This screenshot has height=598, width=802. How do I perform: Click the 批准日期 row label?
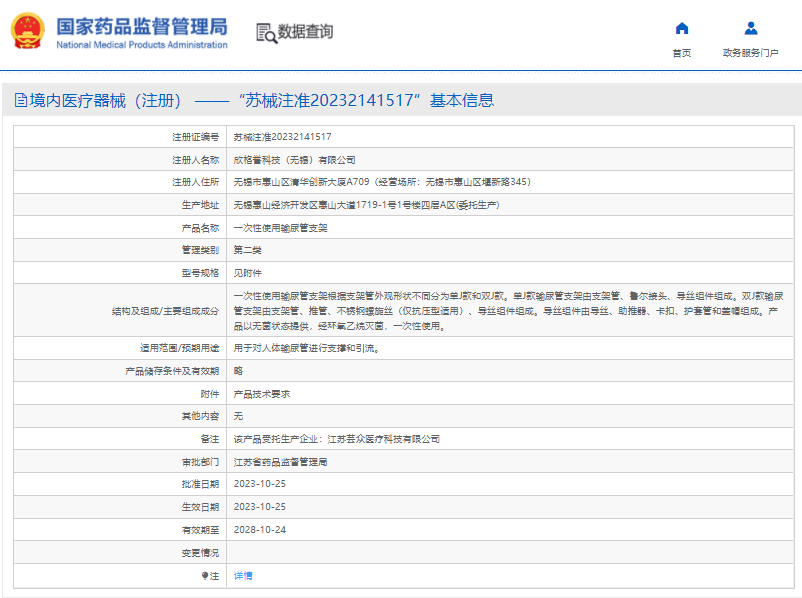coord(200,484)
